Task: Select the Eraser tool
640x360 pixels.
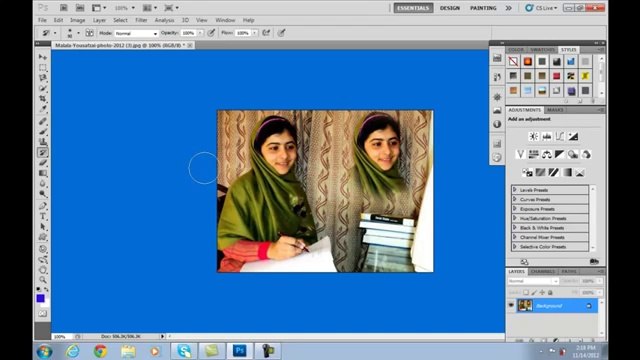Action: pos(43,163)
